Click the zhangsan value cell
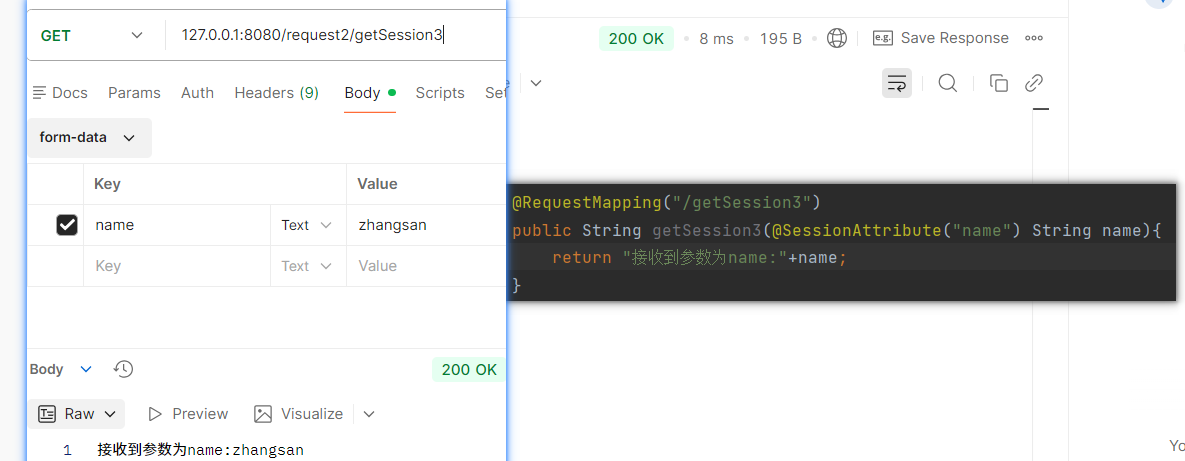 (425, 224)
